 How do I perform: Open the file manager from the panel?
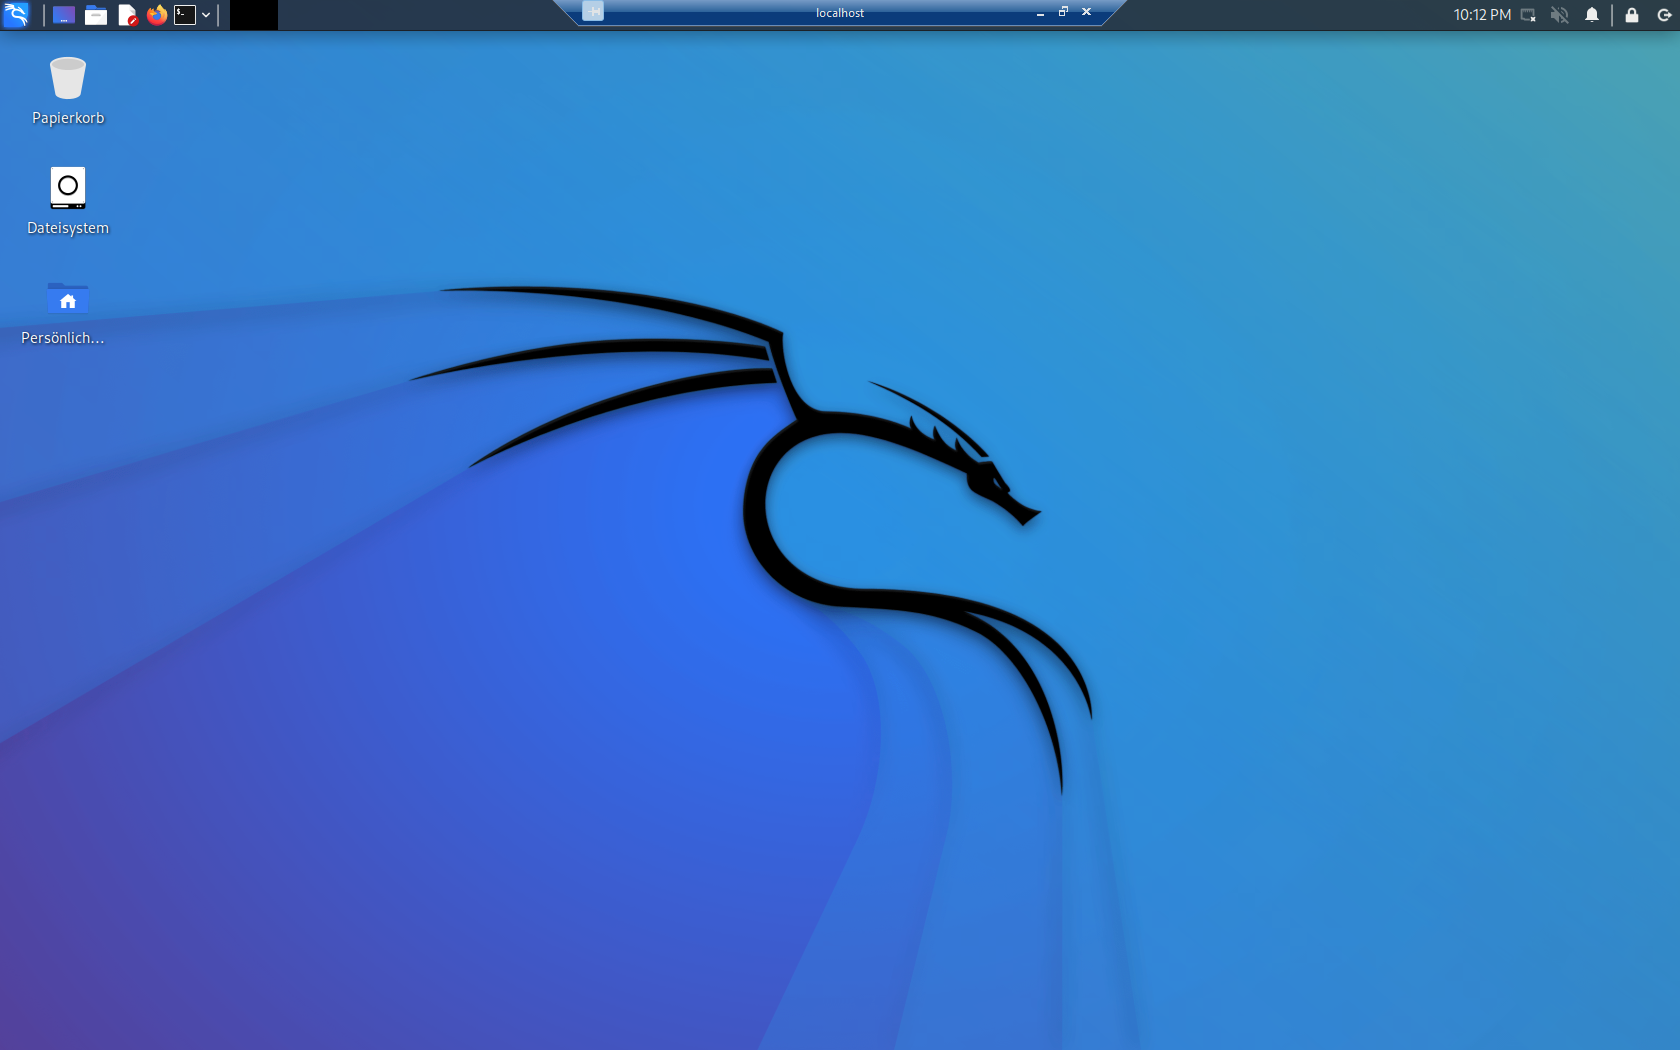tap(96, 15)
